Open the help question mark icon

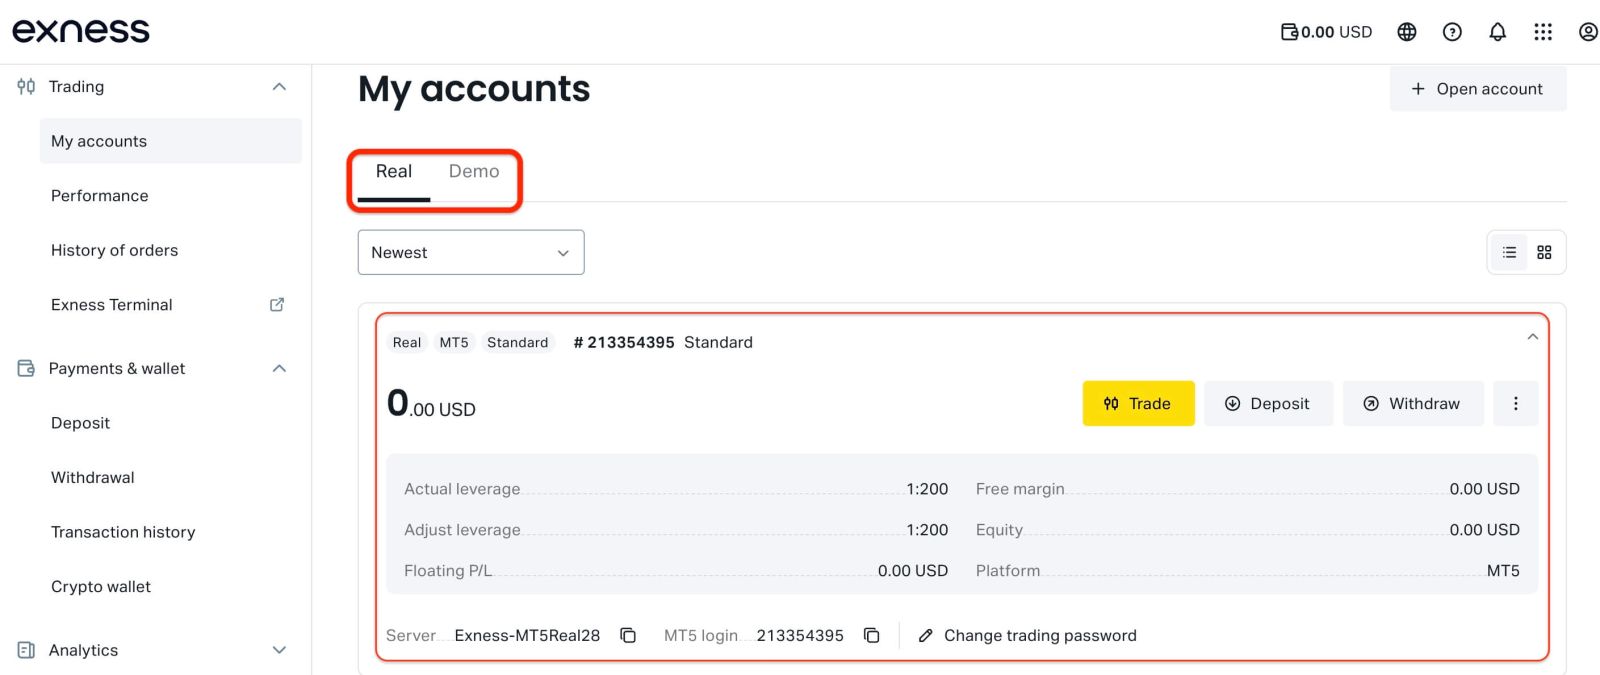(x=1452, y=32)
